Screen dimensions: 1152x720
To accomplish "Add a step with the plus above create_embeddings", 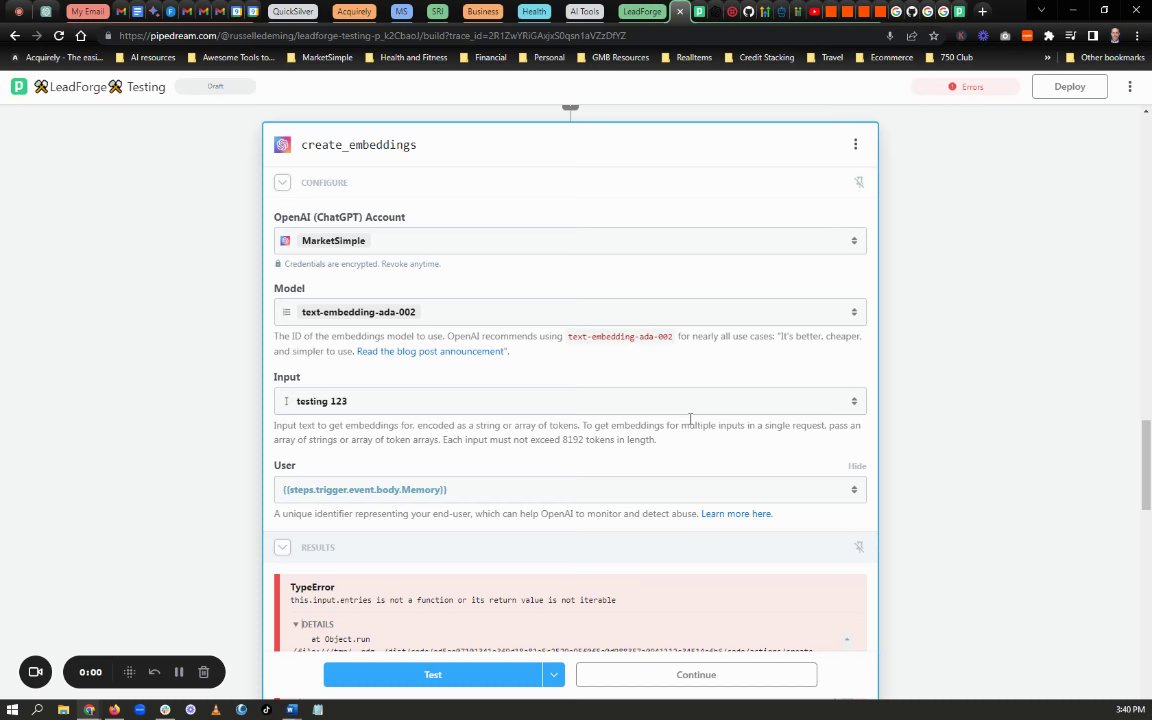I will (x=570, y=107).
